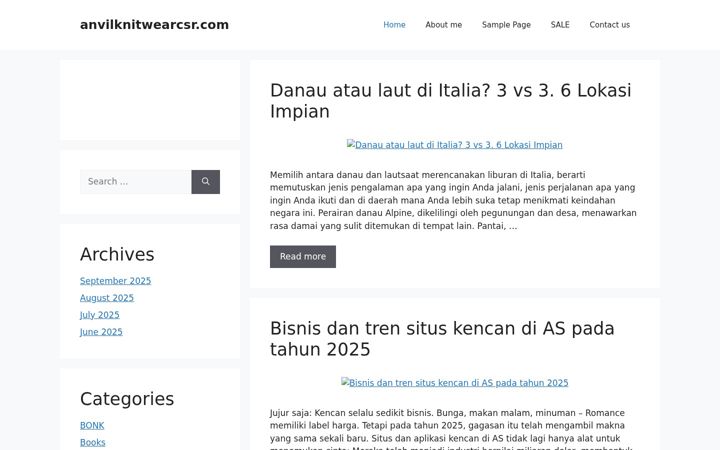The image size is (720, 450).
Task: Open the September 2025 archive
Action: click(115, 281)
